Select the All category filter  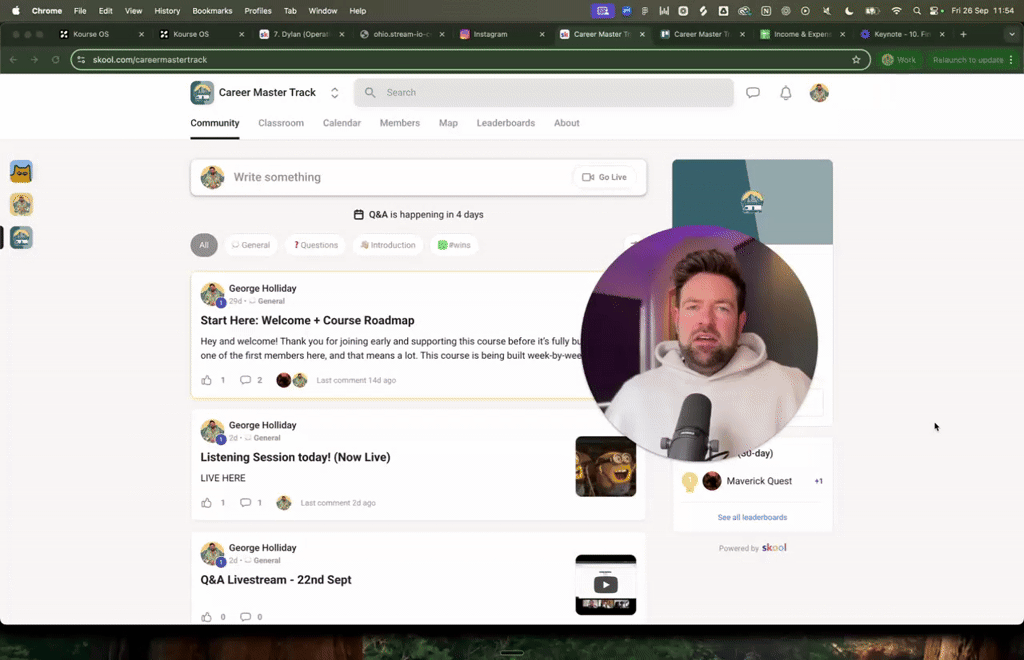[204, 245]
